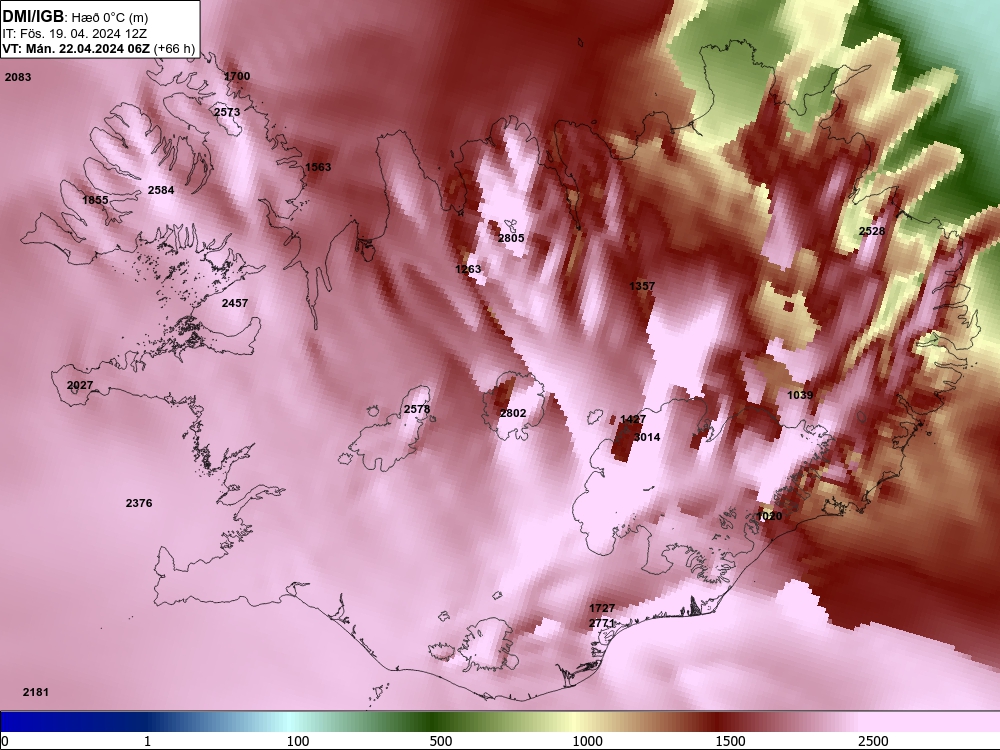Click the 2573 height label
Image resolution: width=1000 pixels, height=750 pixels.
coord(227,112)
